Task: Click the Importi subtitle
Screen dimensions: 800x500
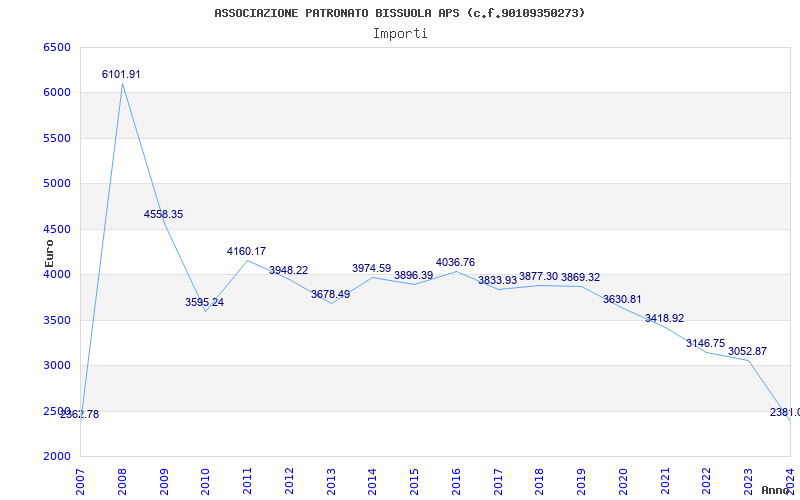Action: point(400,34)
